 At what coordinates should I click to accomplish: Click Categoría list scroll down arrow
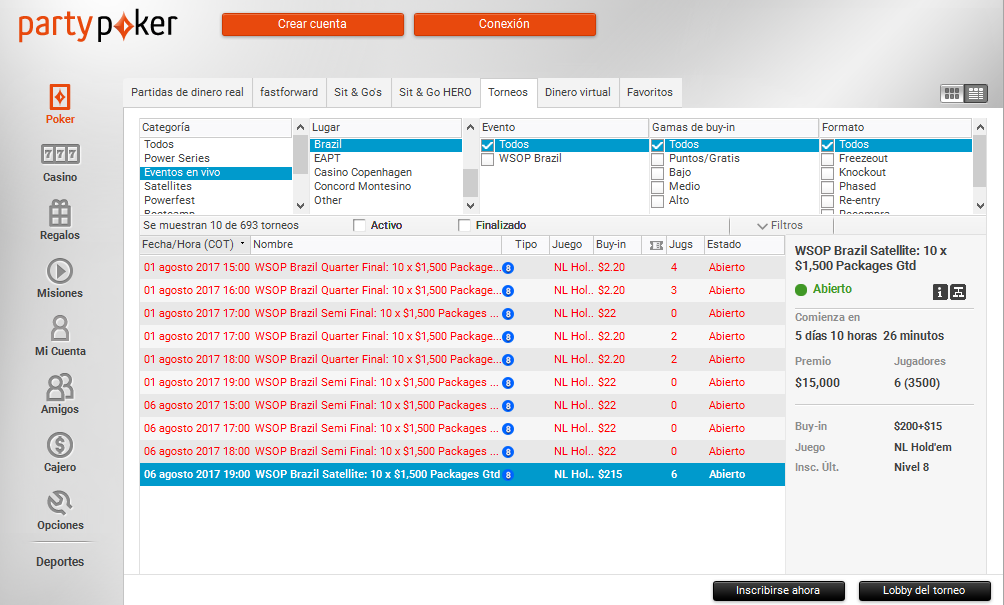pyautogui.click(x=300, y=206)
